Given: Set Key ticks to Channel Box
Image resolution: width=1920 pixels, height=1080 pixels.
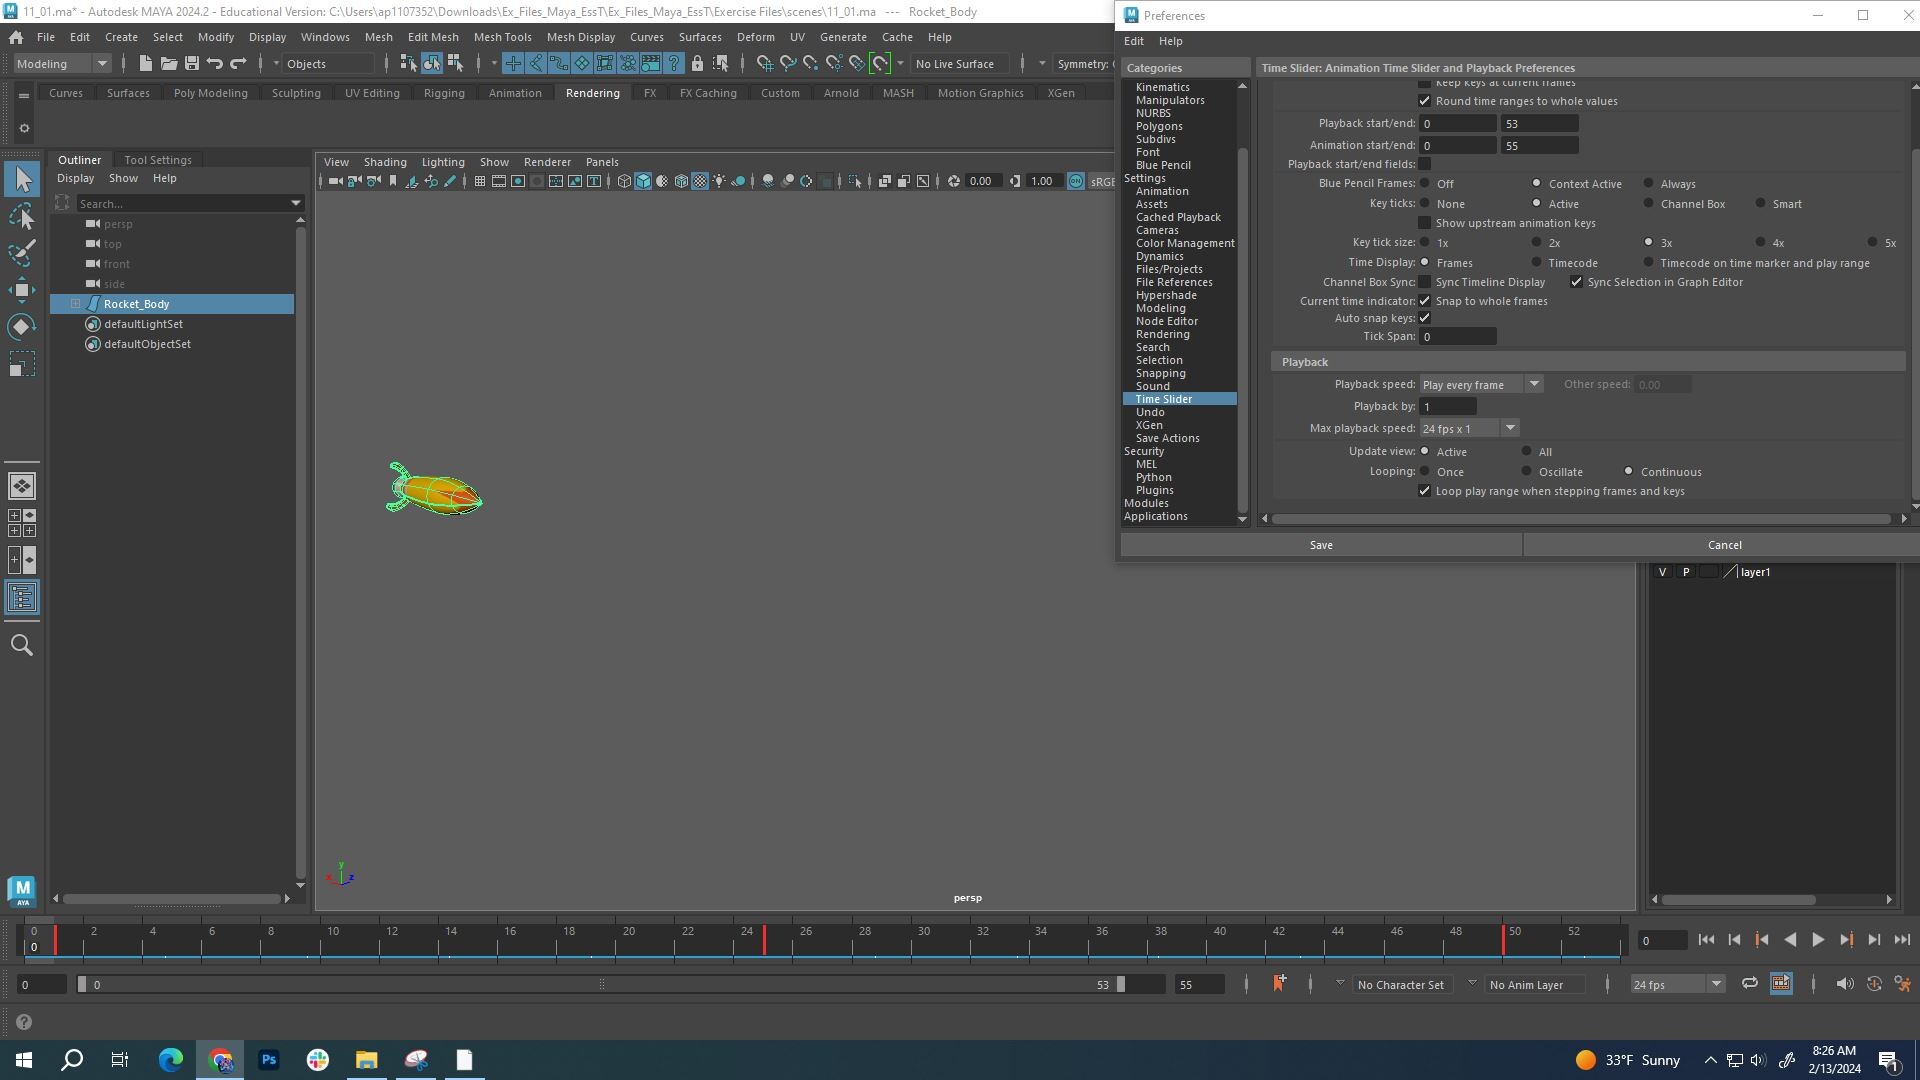Looking at the screenshot, I should pyautogui.click(x=1646, y=203).
